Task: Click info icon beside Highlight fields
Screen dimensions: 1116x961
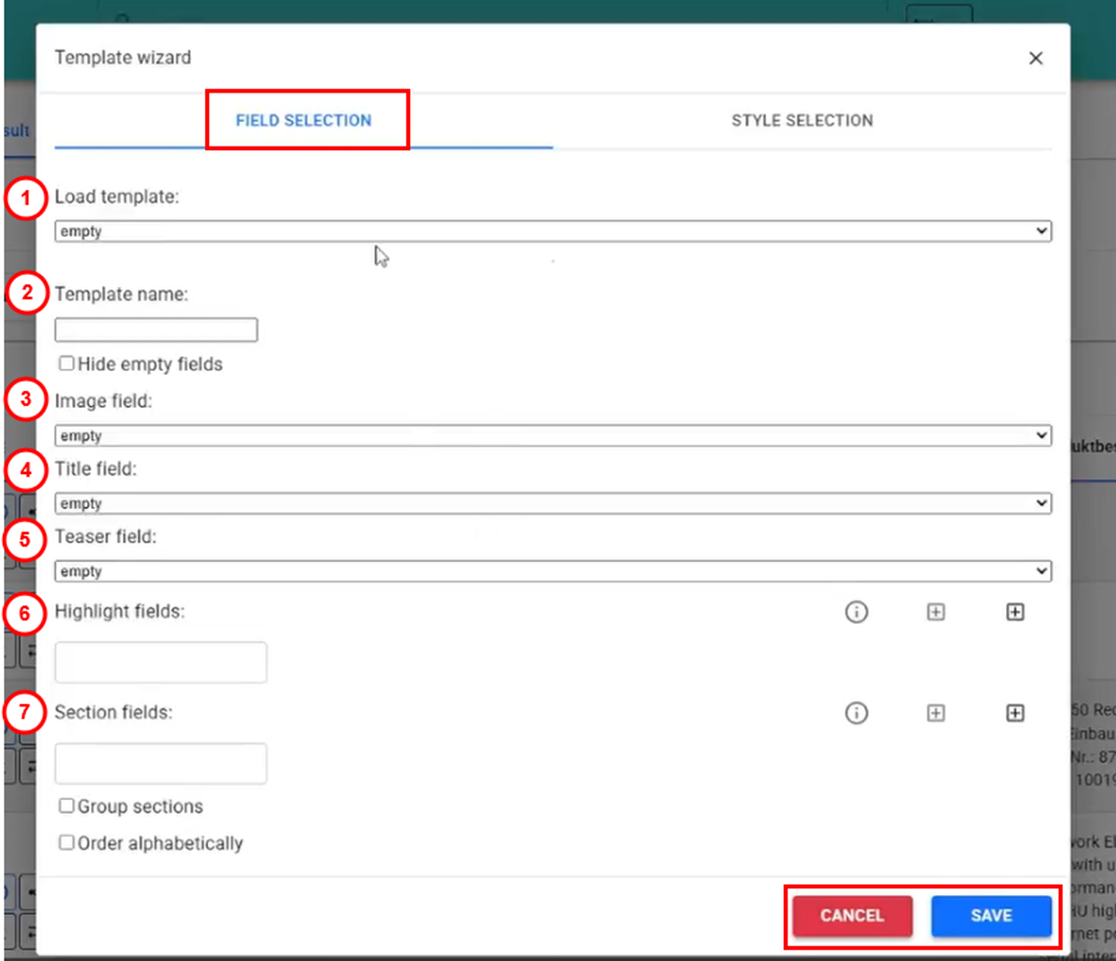Action: 856,612
